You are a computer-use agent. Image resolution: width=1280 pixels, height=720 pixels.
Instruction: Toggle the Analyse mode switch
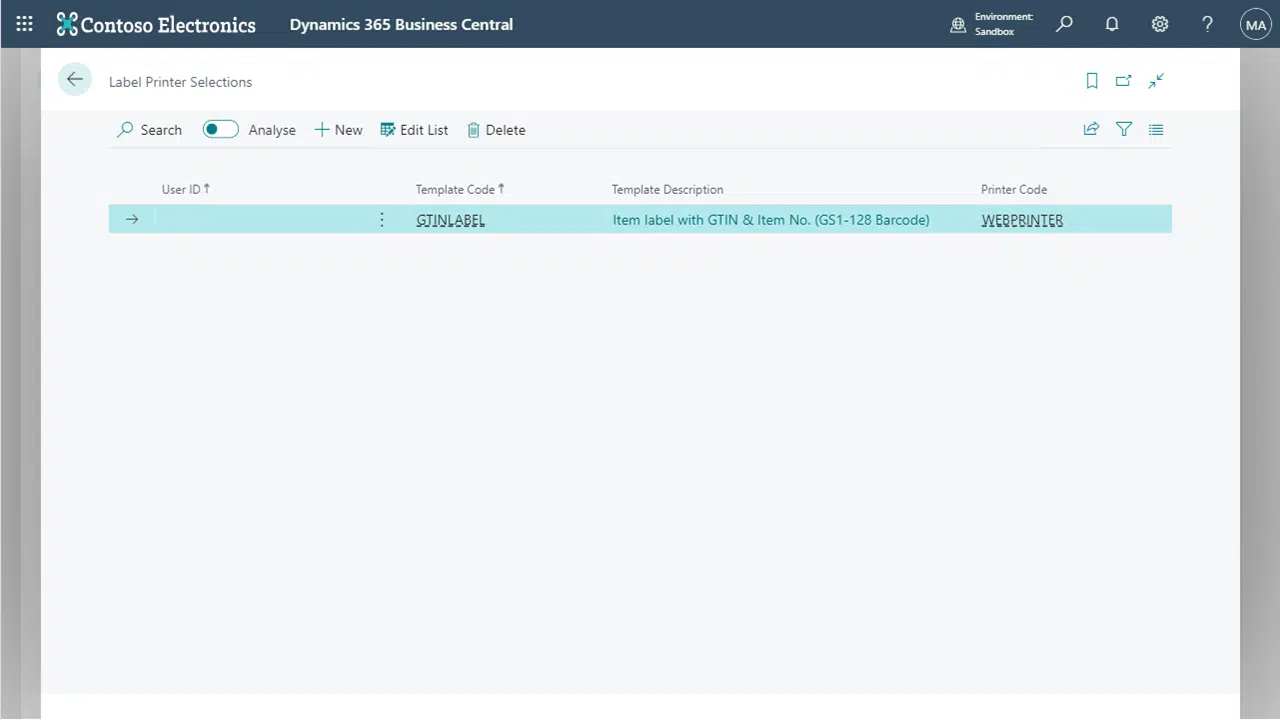220,129
